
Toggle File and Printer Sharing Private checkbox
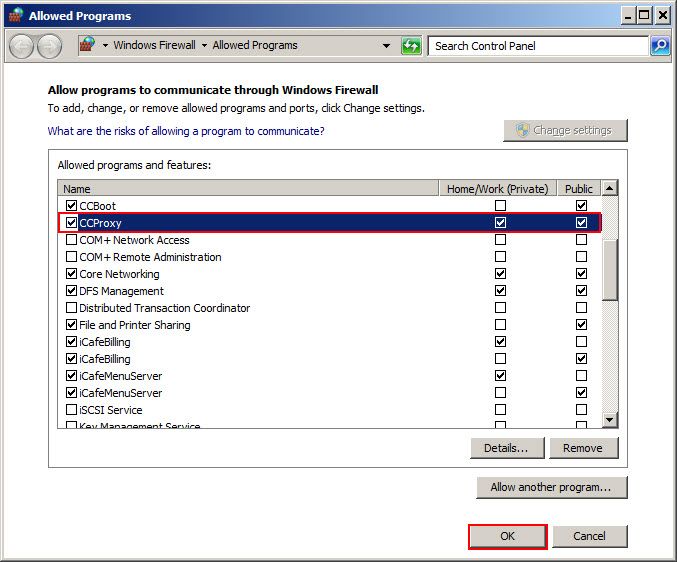coord(500,325)
